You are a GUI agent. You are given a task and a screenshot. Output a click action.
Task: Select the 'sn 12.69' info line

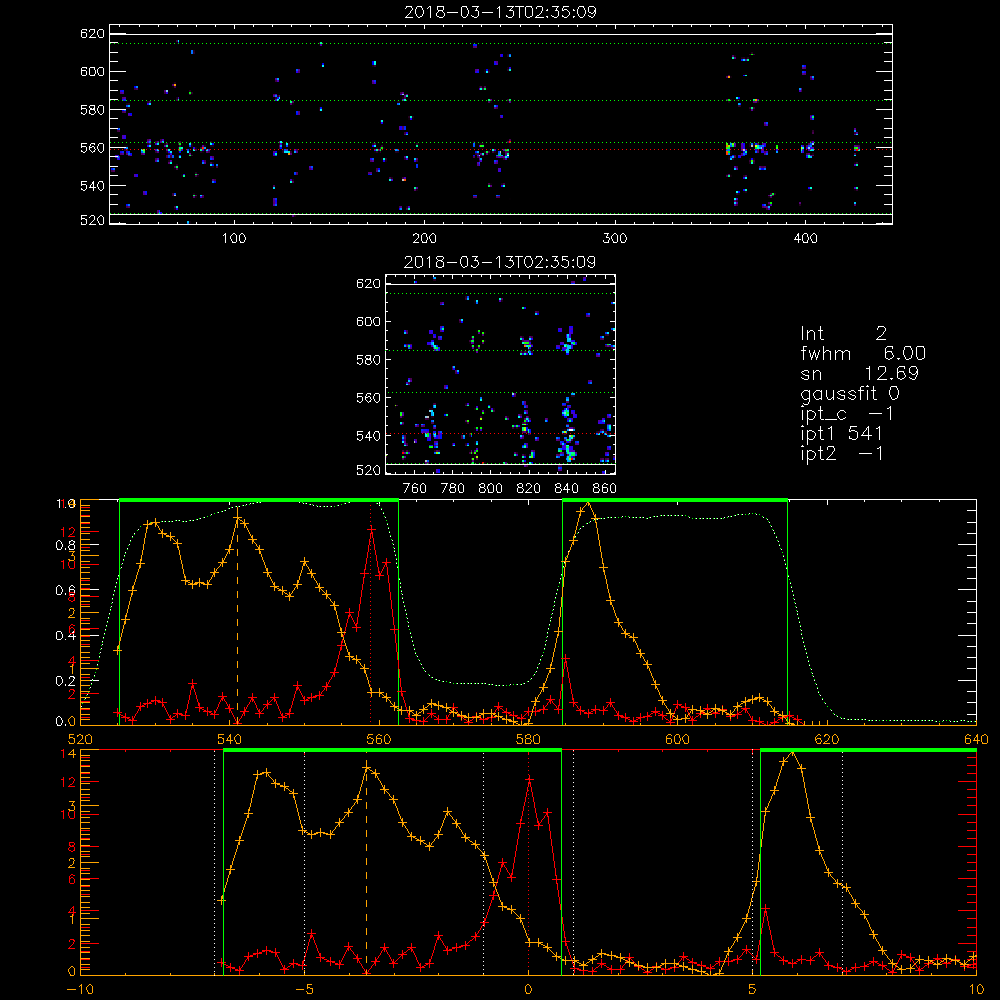(859, 373)
